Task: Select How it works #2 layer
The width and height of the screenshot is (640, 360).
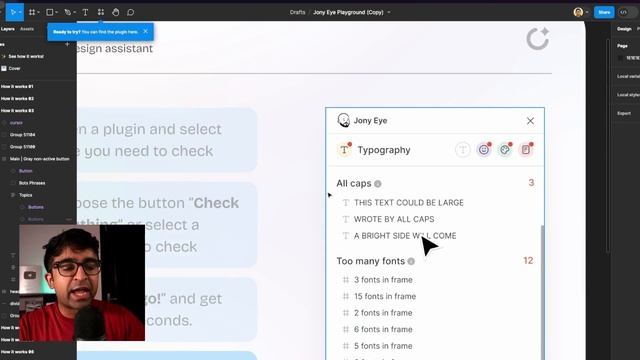Action: point(17,99)
